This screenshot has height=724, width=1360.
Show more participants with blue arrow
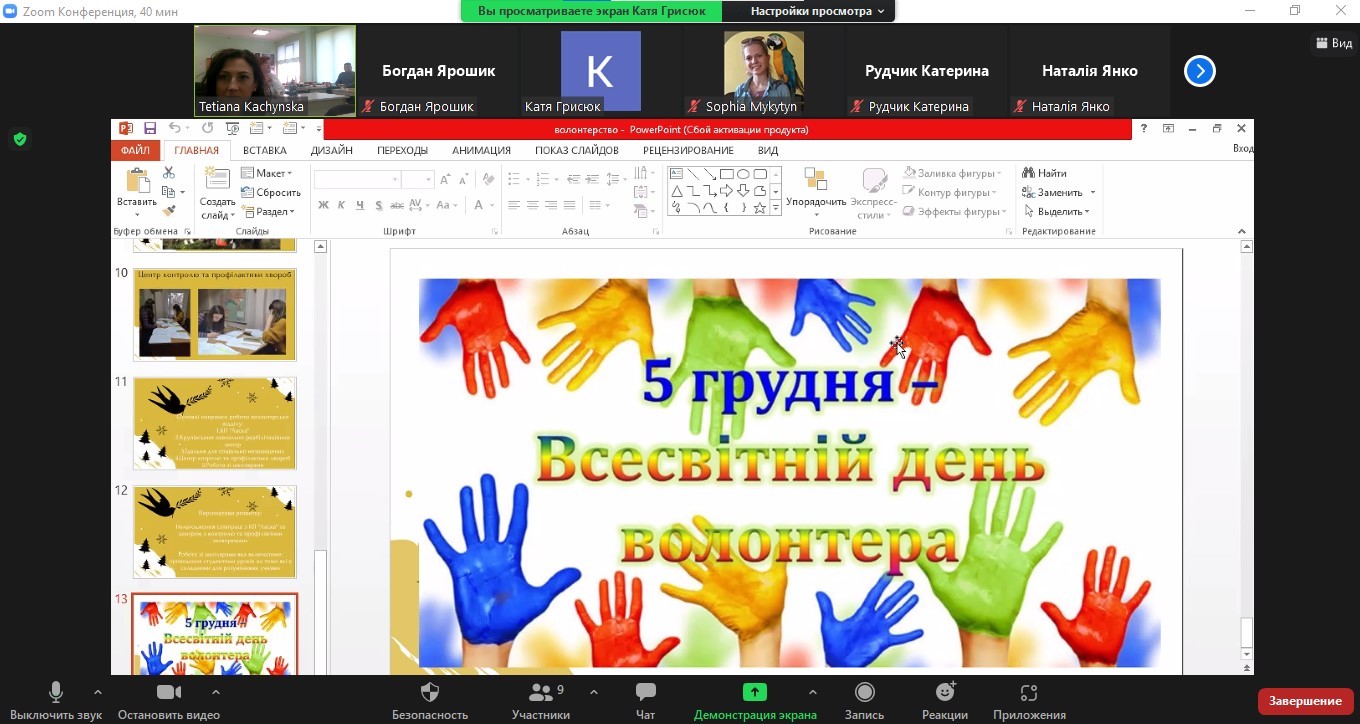coord(1199,71)
